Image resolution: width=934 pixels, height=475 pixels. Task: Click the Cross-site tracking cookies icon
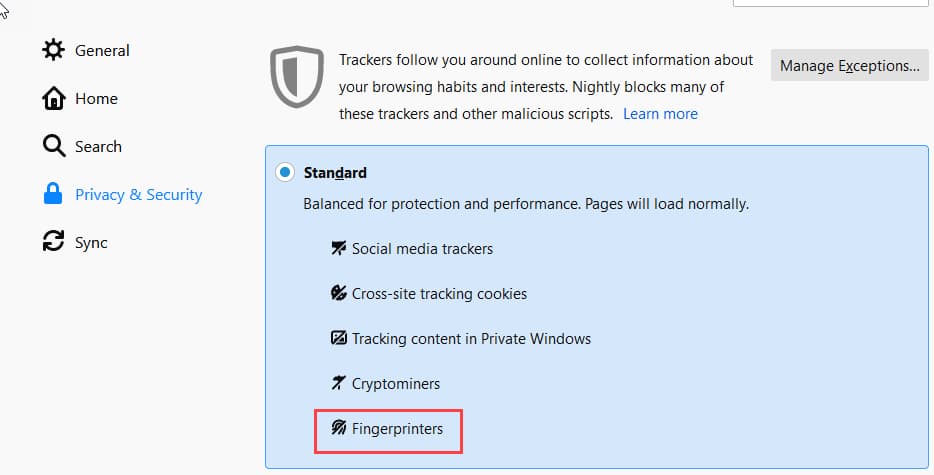click(338, 293)
